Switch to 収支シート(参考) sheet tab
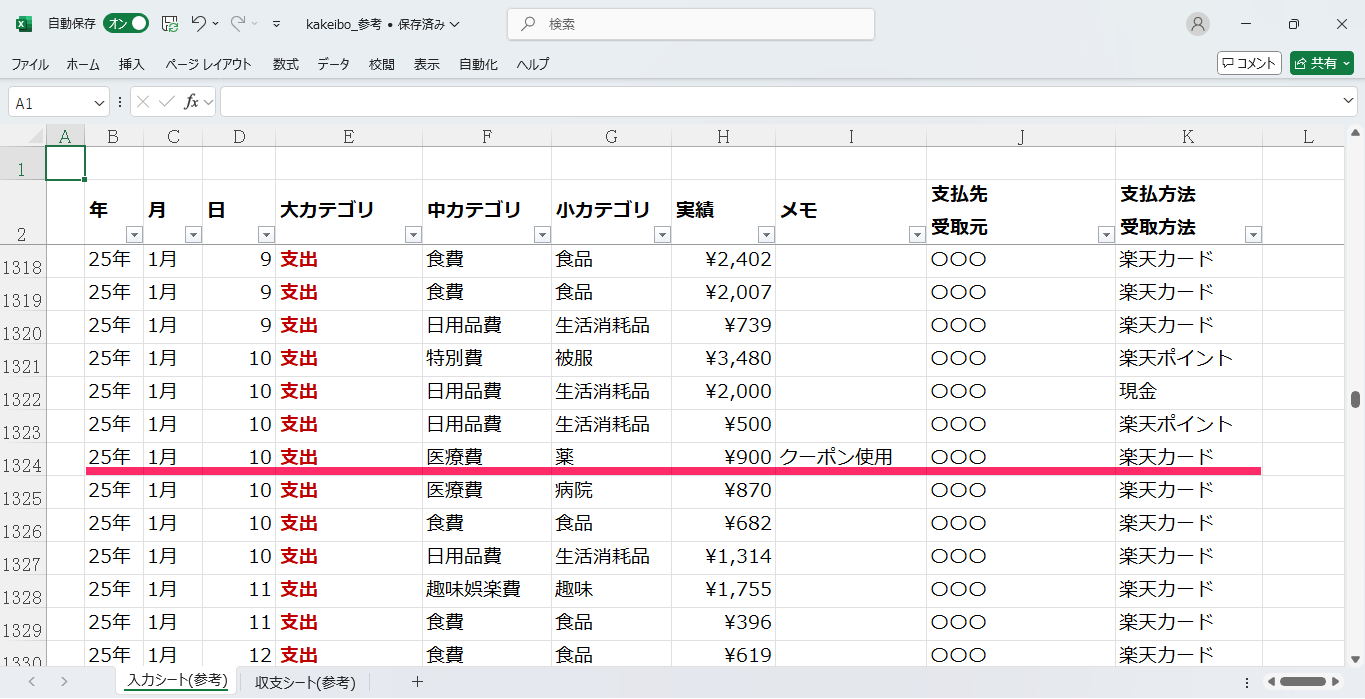Screen dimensions: 1365x699 point(305,682)
